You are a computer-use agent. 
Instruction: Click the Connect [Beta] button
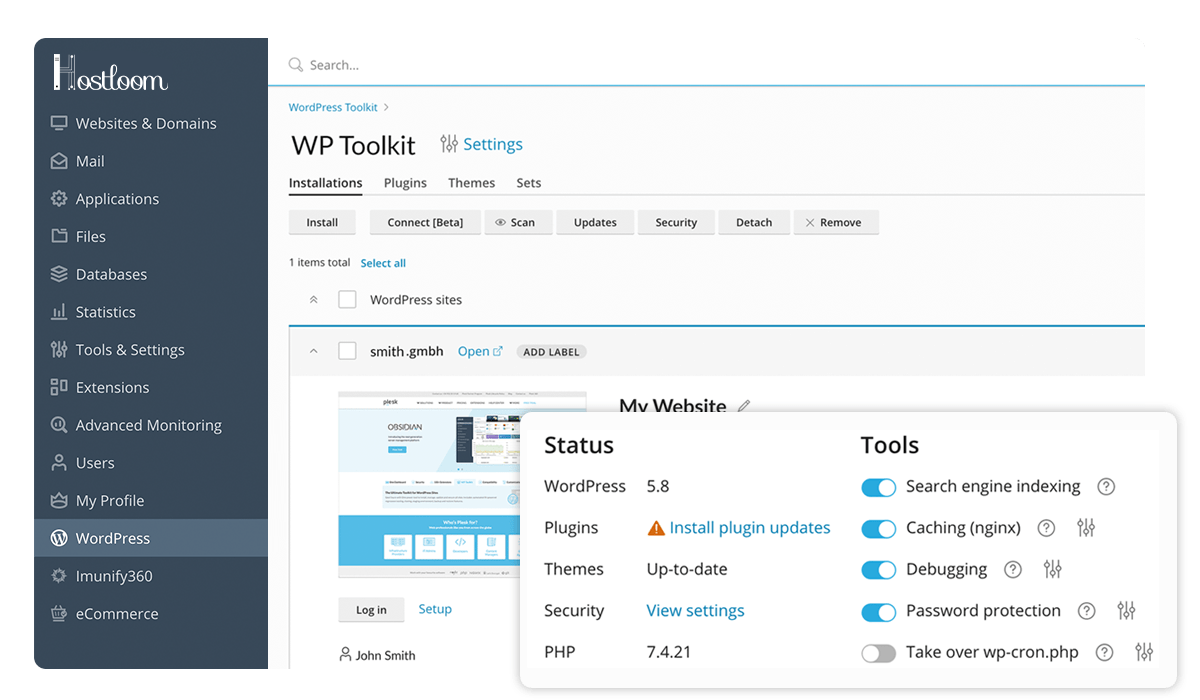(425, 222)
